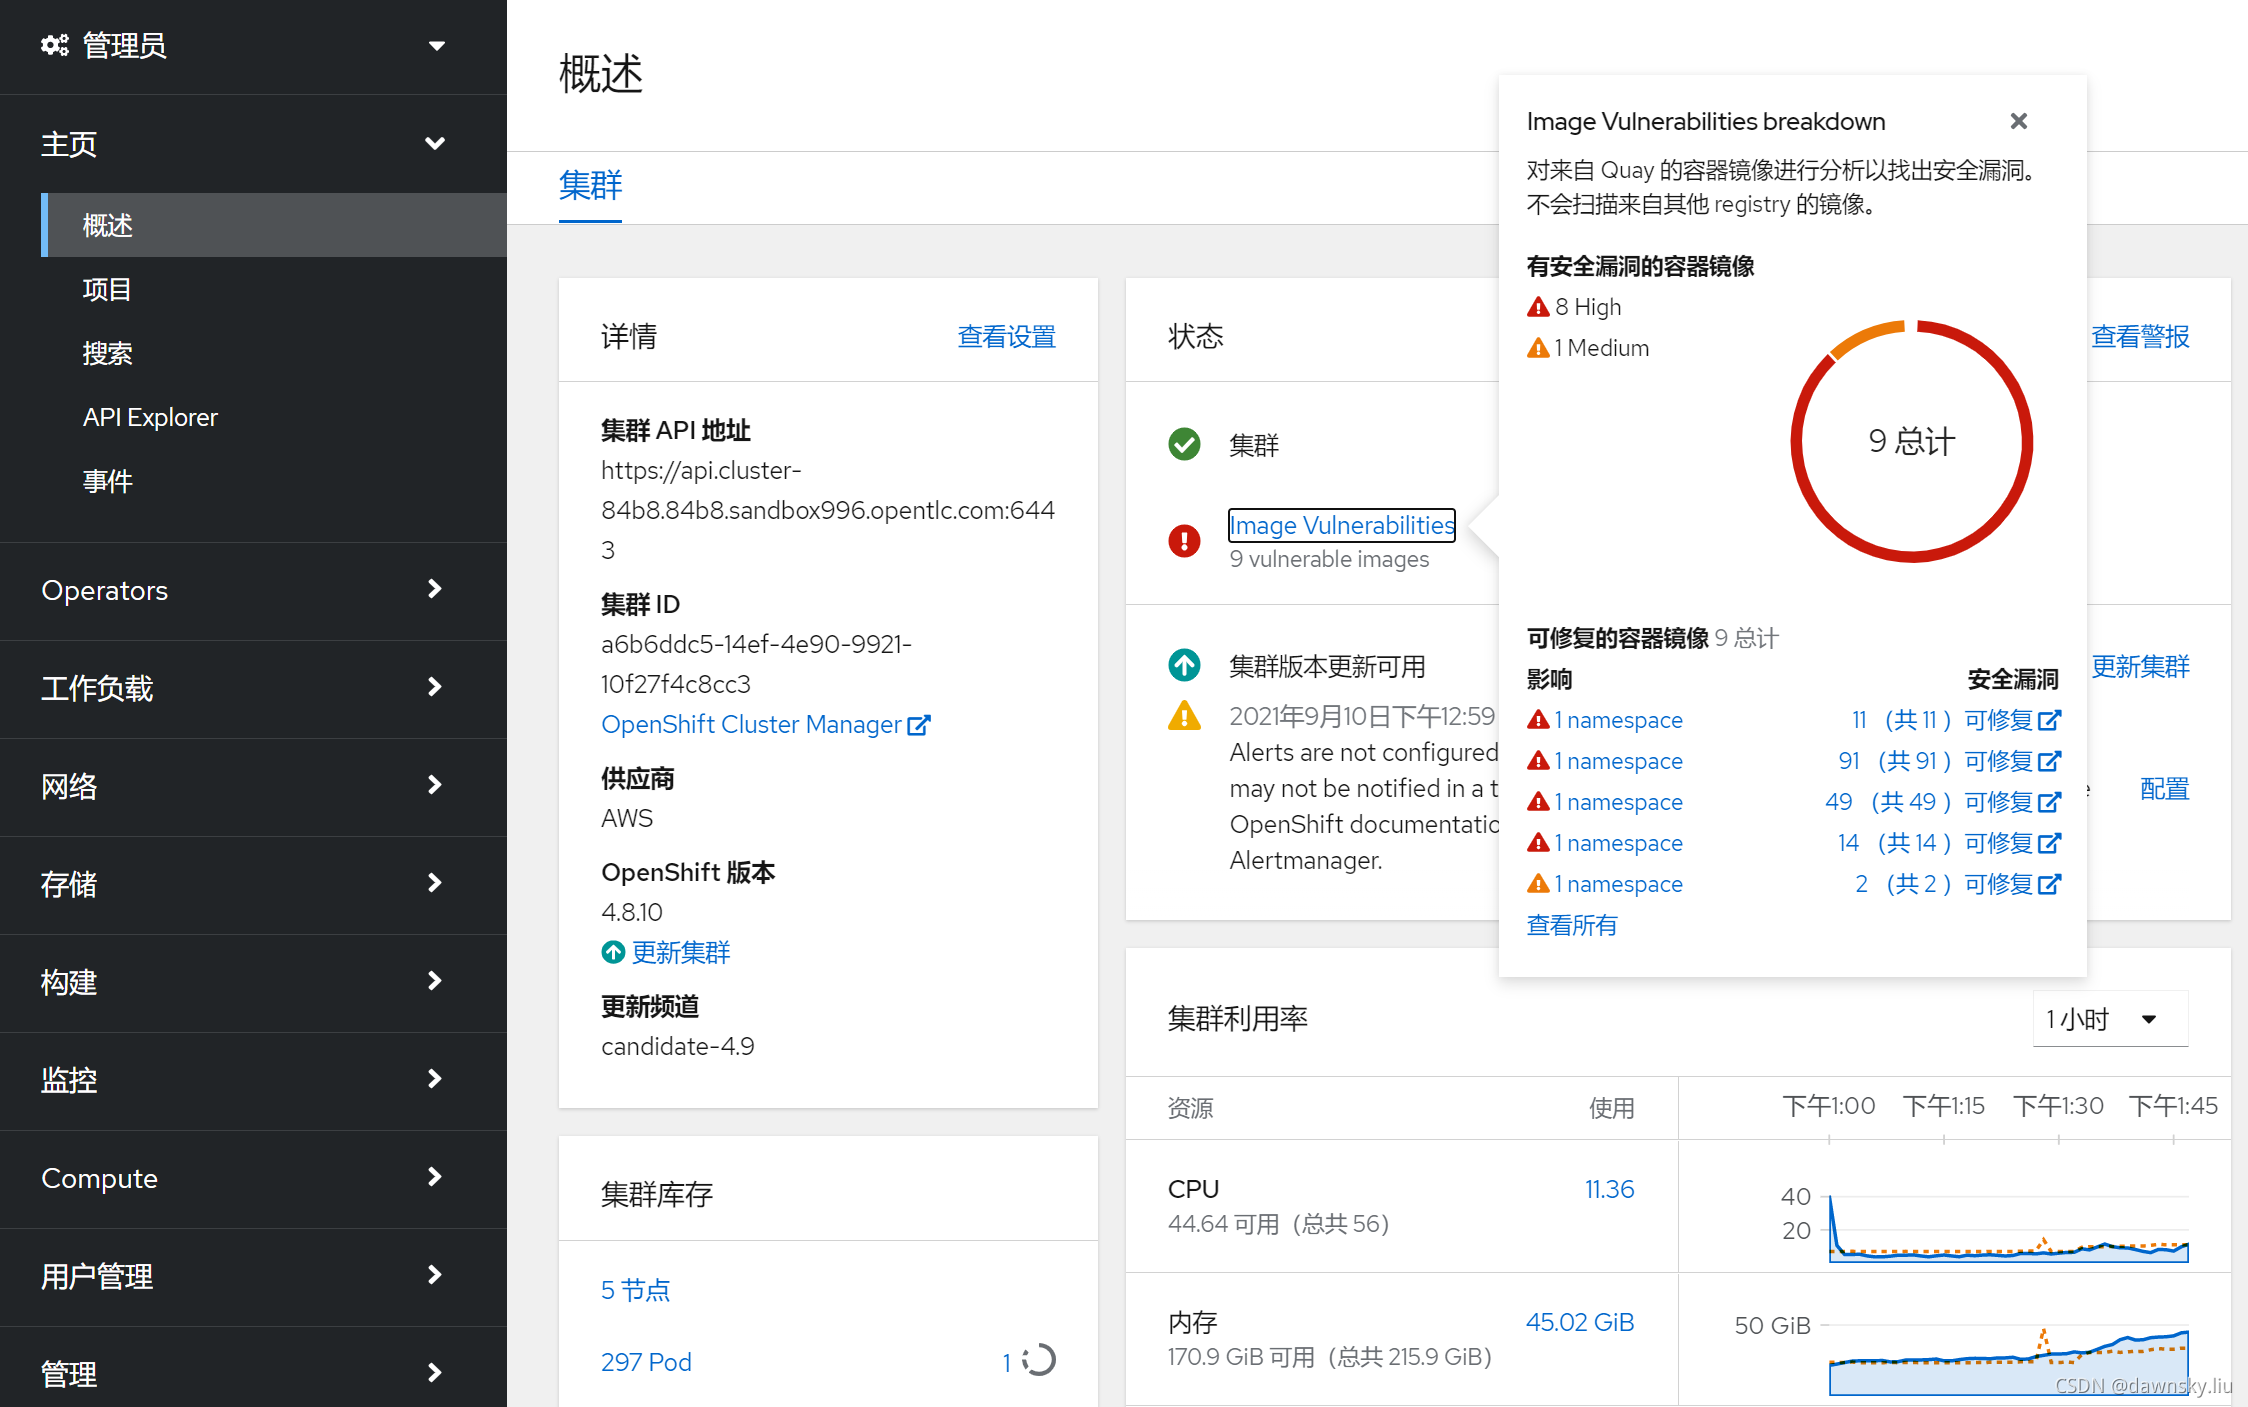2248x1407 pixels.
Task: Click the cluster update available arrow icon
Action: [1185, 665]
